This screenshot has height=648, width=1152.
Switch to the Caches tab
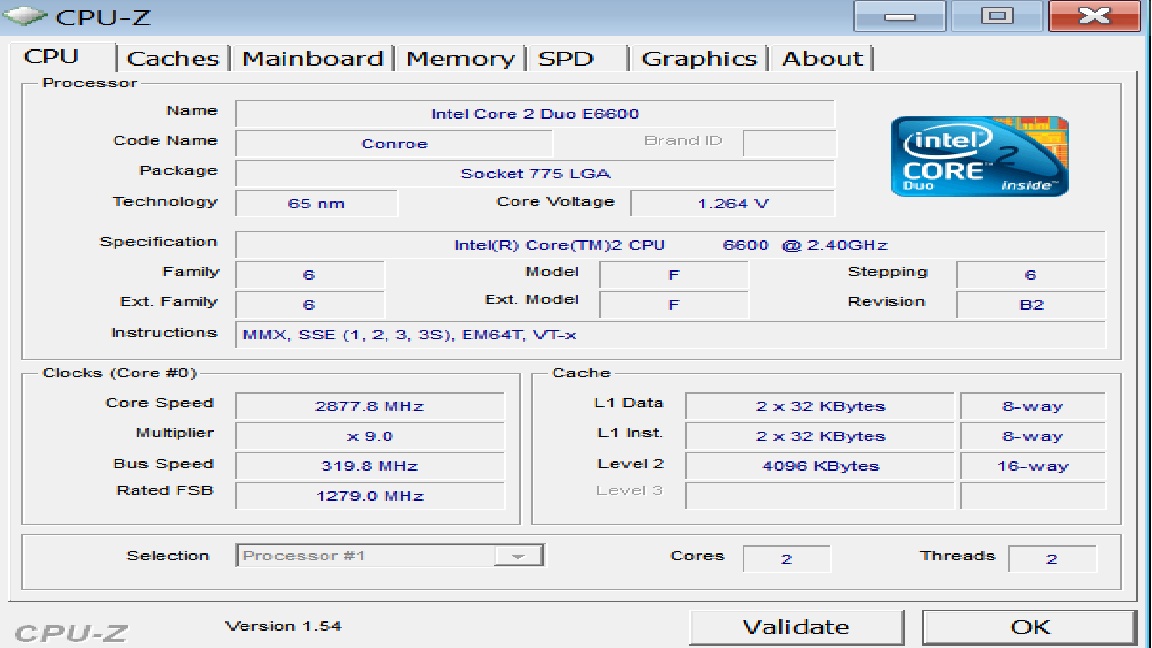point(173,58)
